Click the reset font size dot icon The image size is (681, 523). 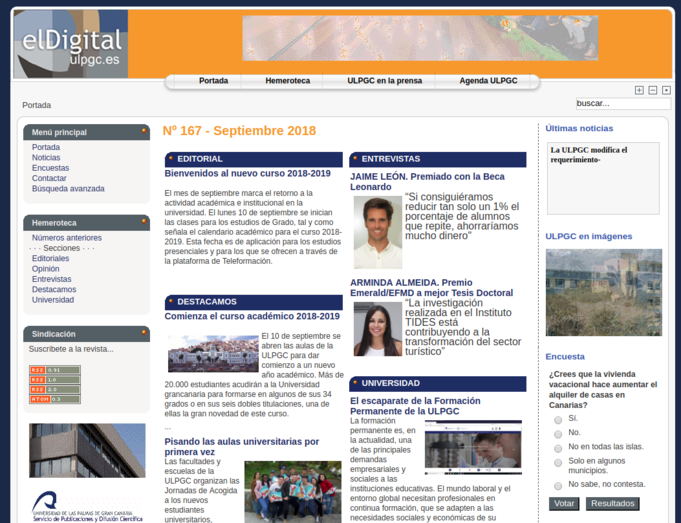(666, 90)
